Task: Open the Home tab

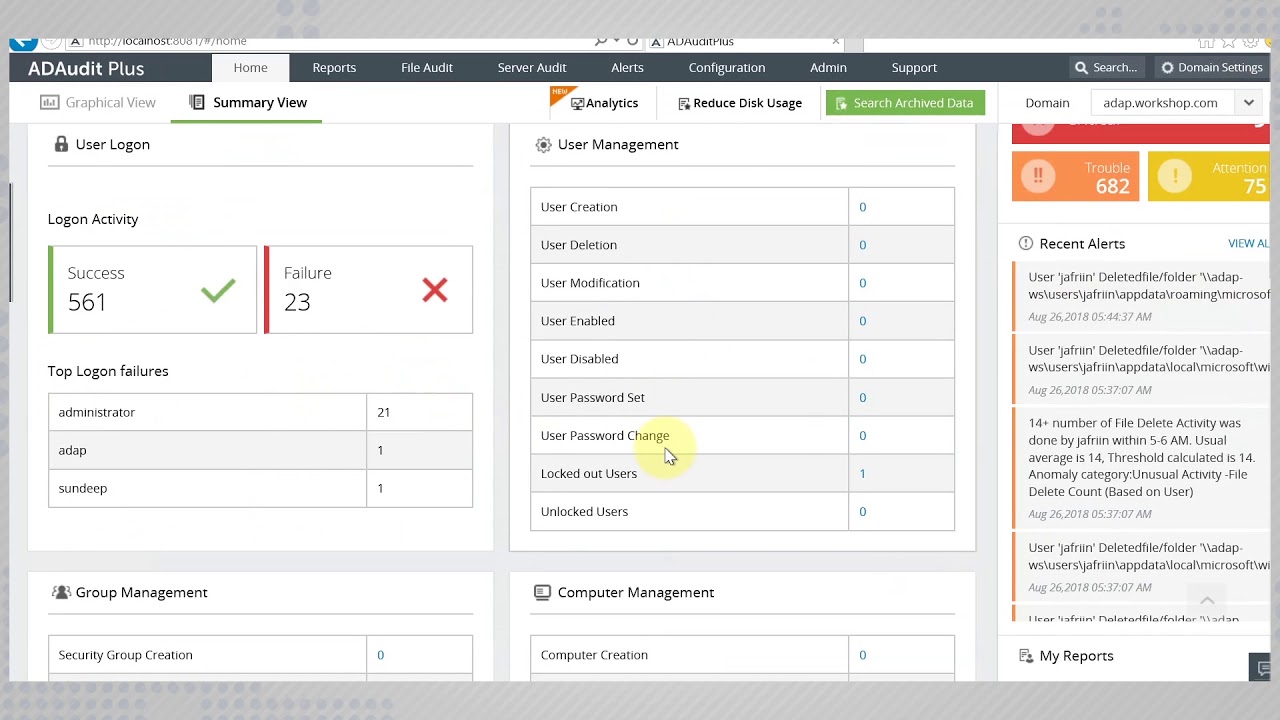Action: (x=250, y=67)
